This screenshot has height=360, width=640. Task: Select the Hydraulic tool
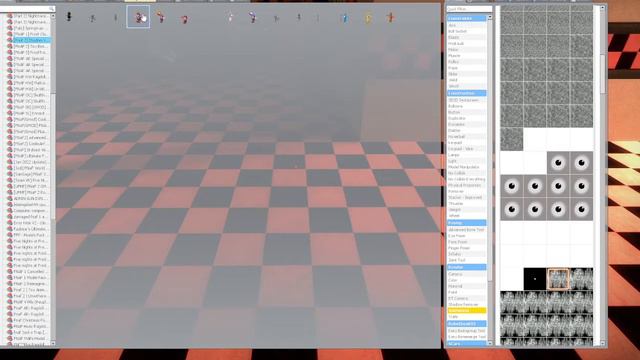click(x=467, y=44)
